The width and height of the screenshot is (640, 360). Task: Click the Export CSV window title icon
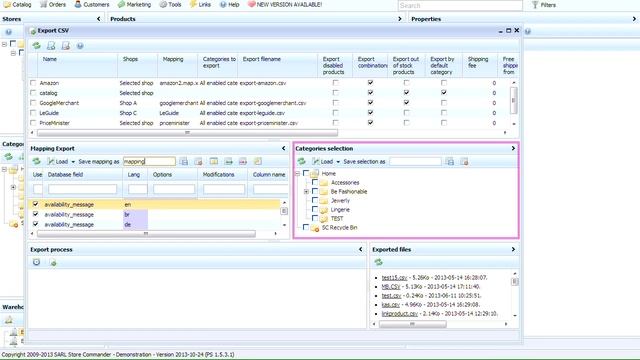pyautogui.click(x=33, y=31)
